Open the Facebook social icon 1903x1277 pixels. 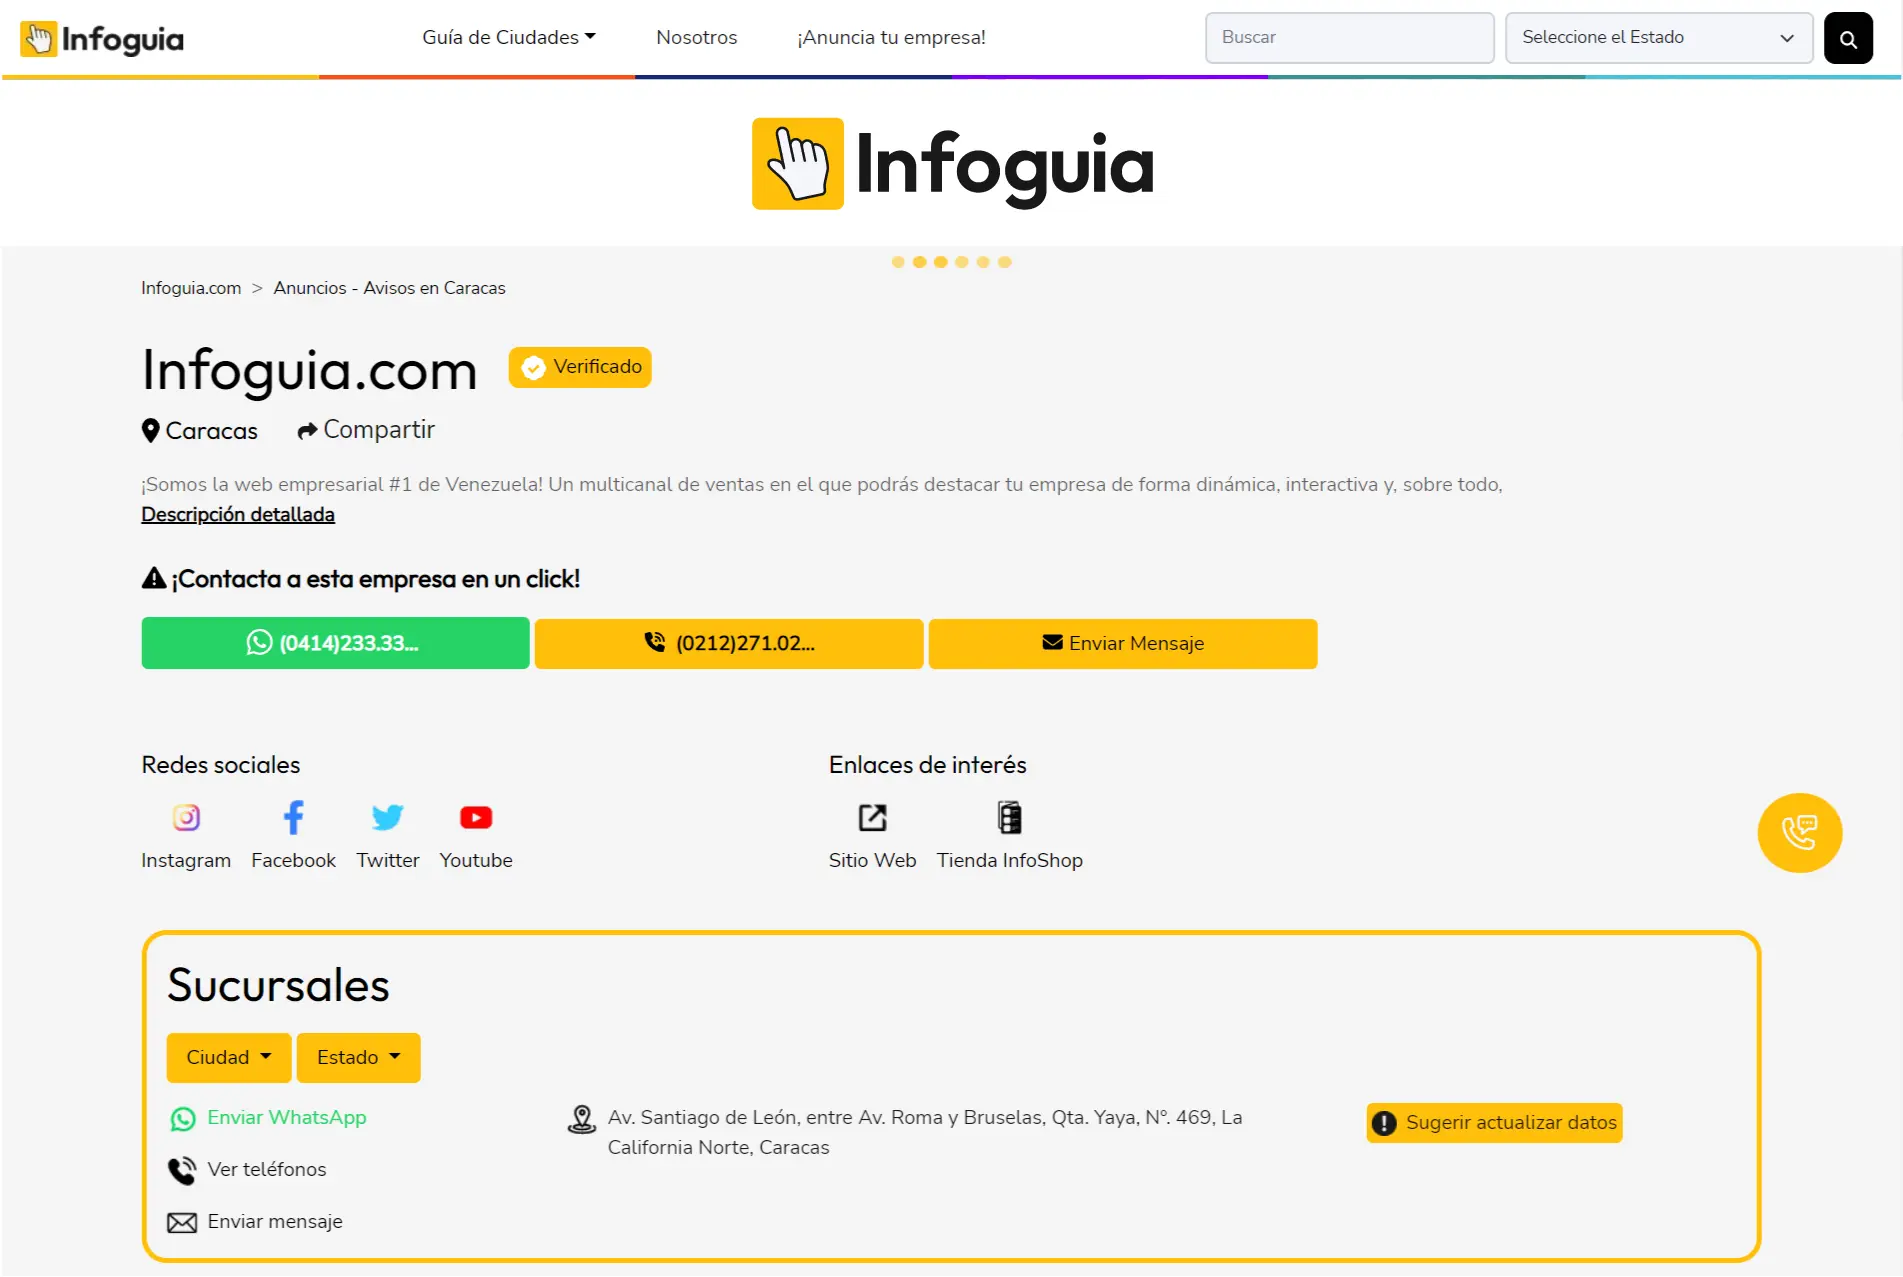click(x=293, y=818)
